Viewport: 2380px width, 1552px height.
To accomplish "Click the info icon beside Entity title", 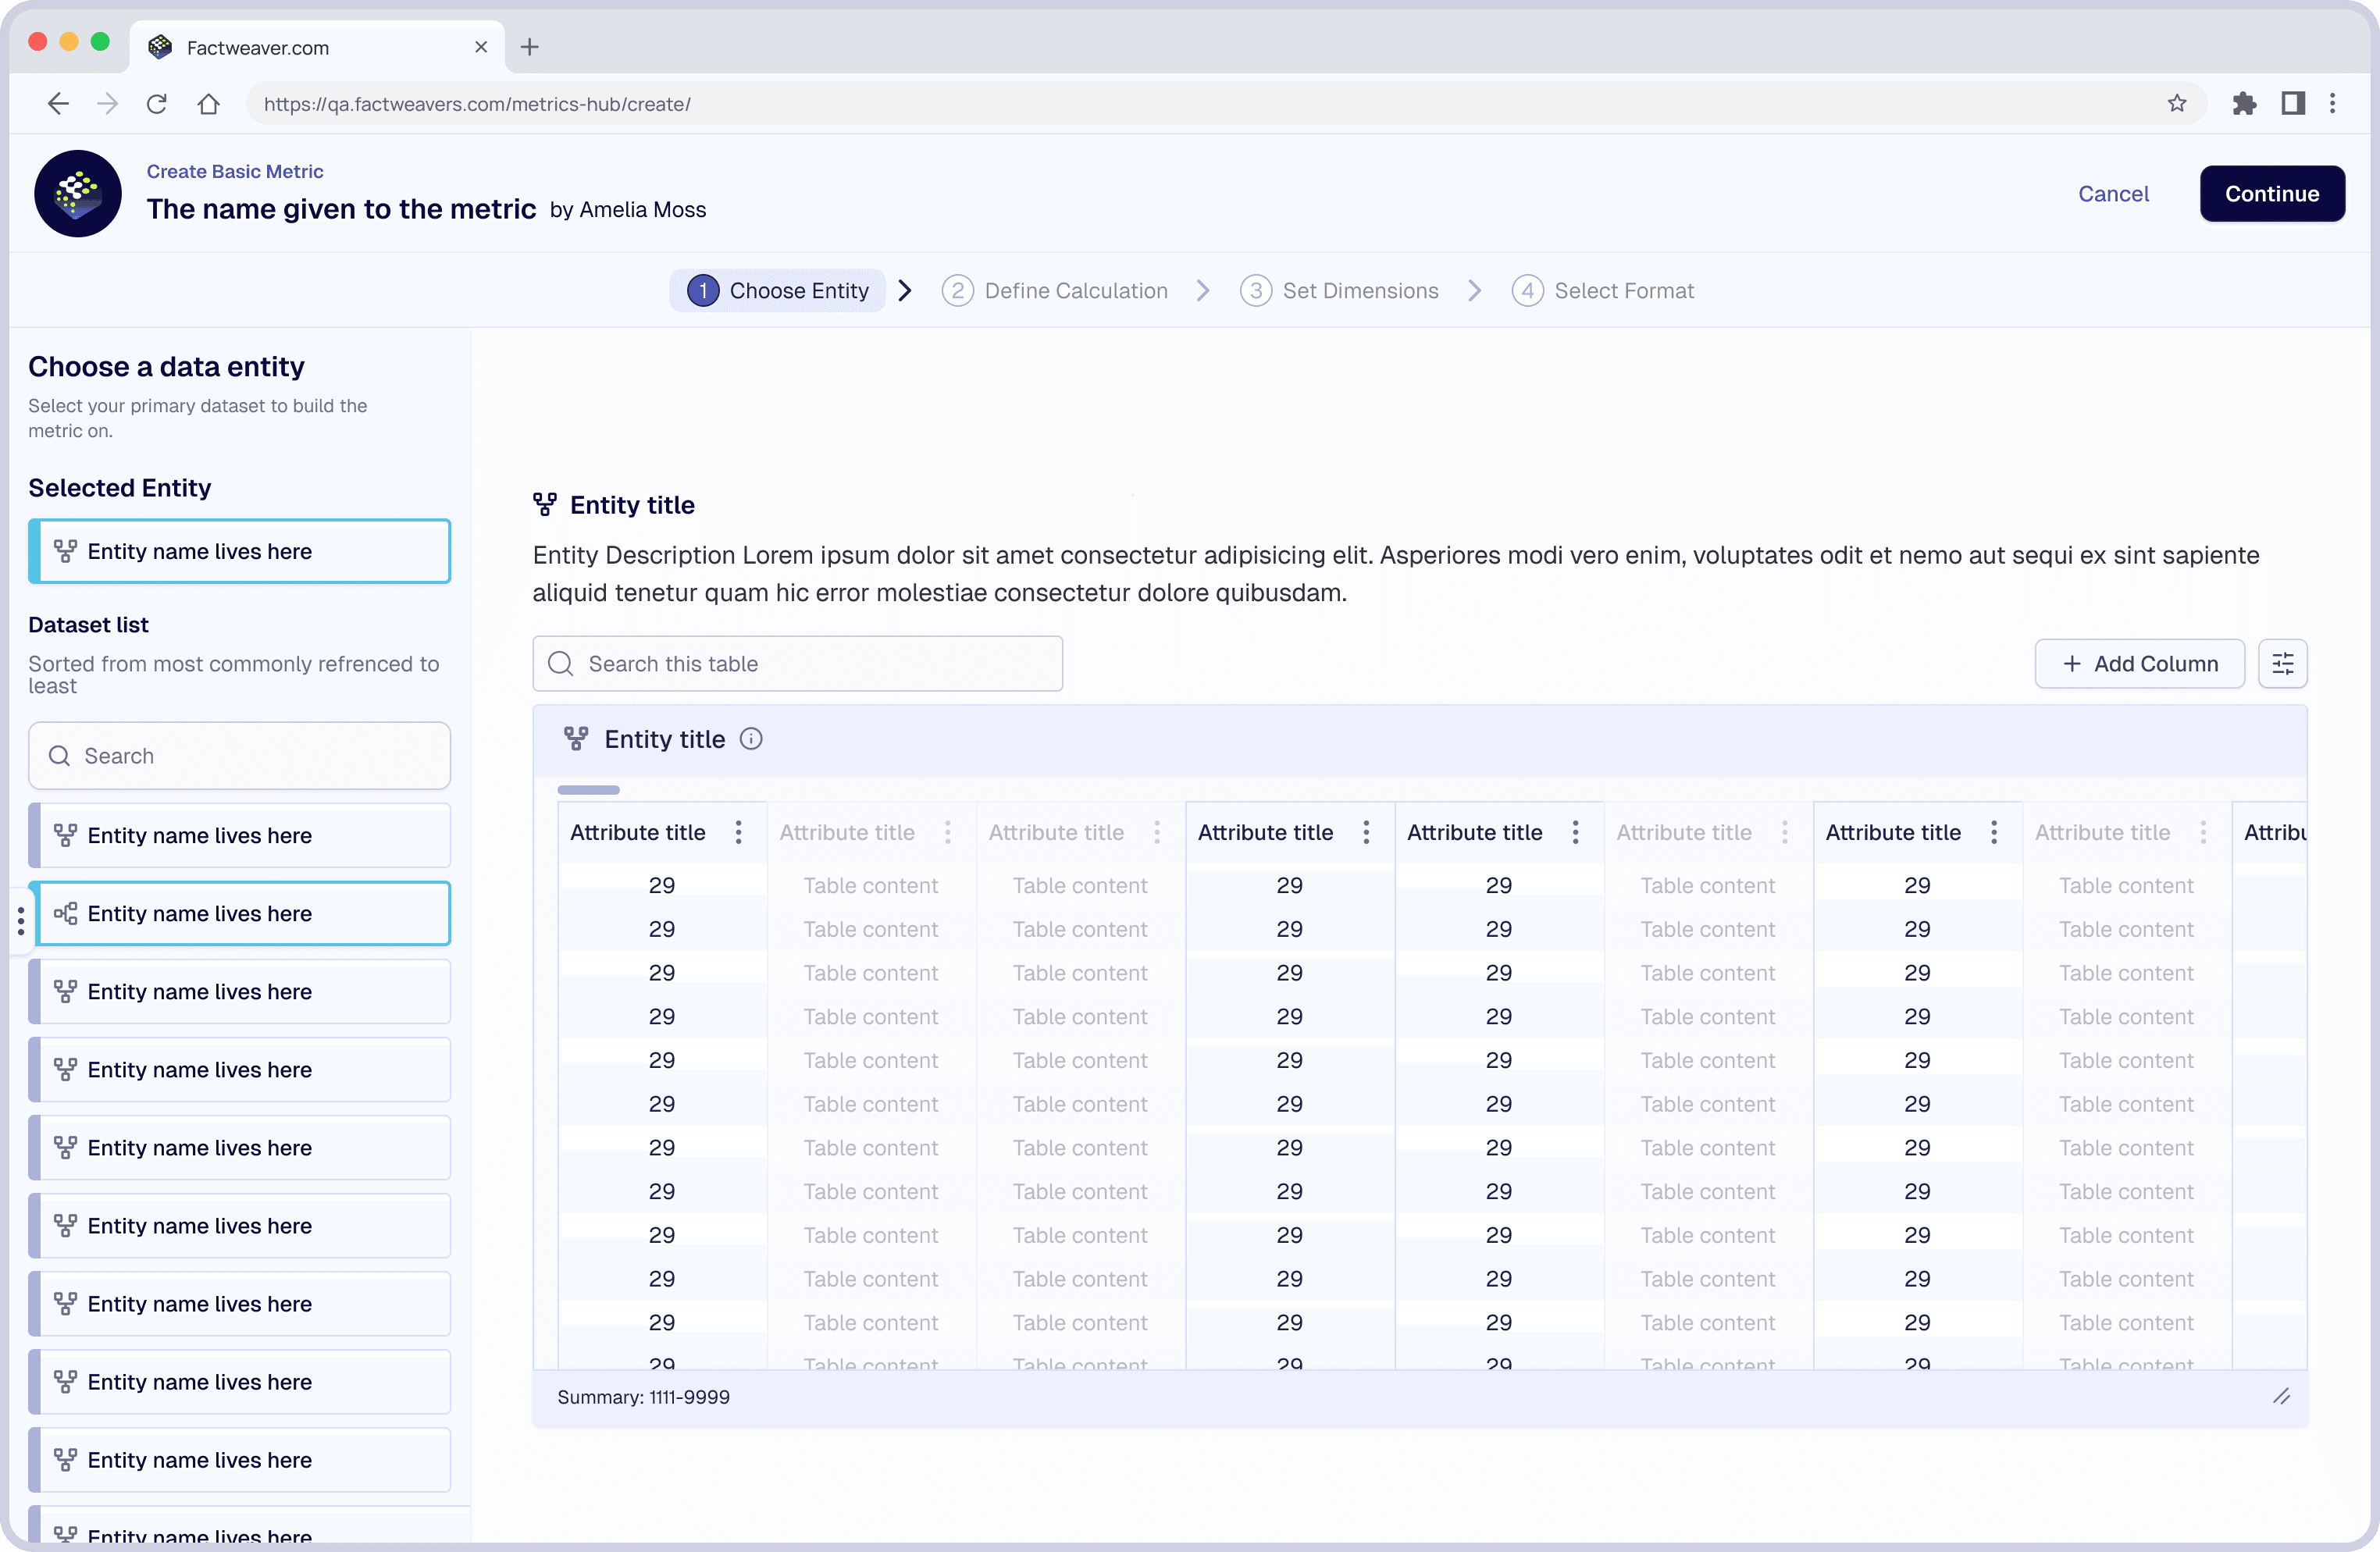I will tap(751, 739).
